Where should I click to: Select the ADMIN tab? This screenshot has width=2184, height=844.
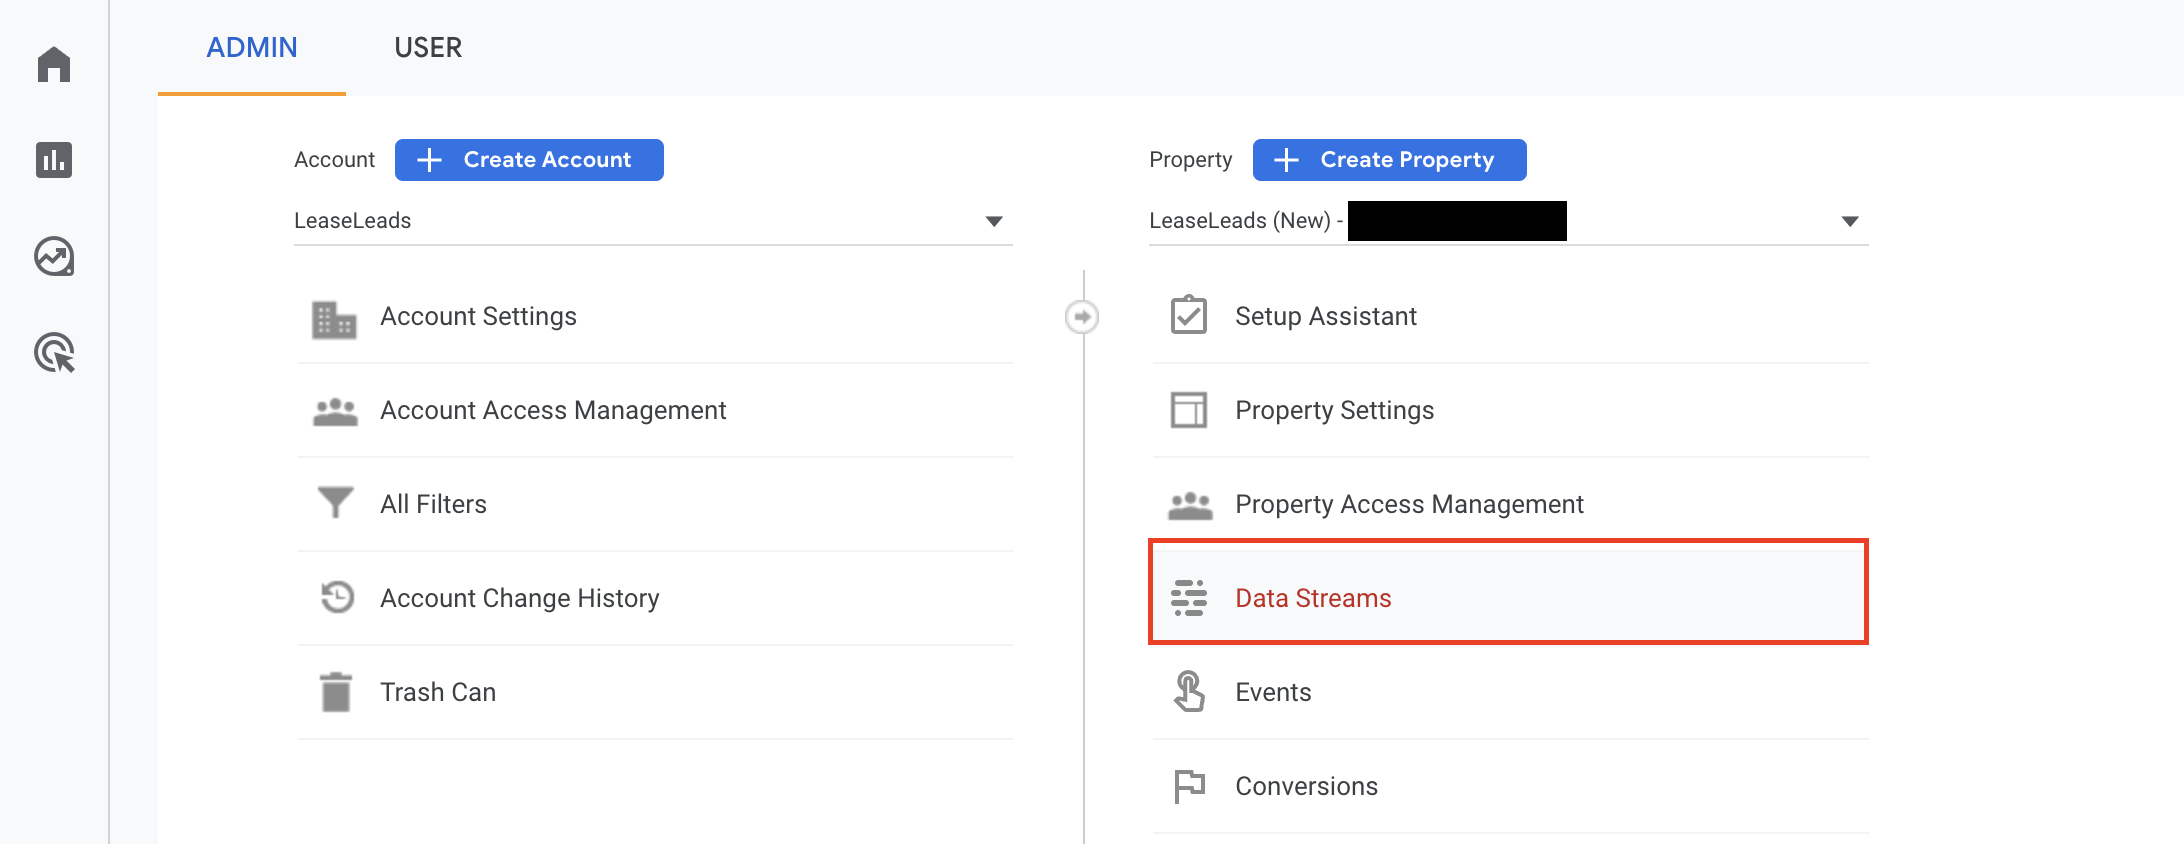[x=252, y=48]
